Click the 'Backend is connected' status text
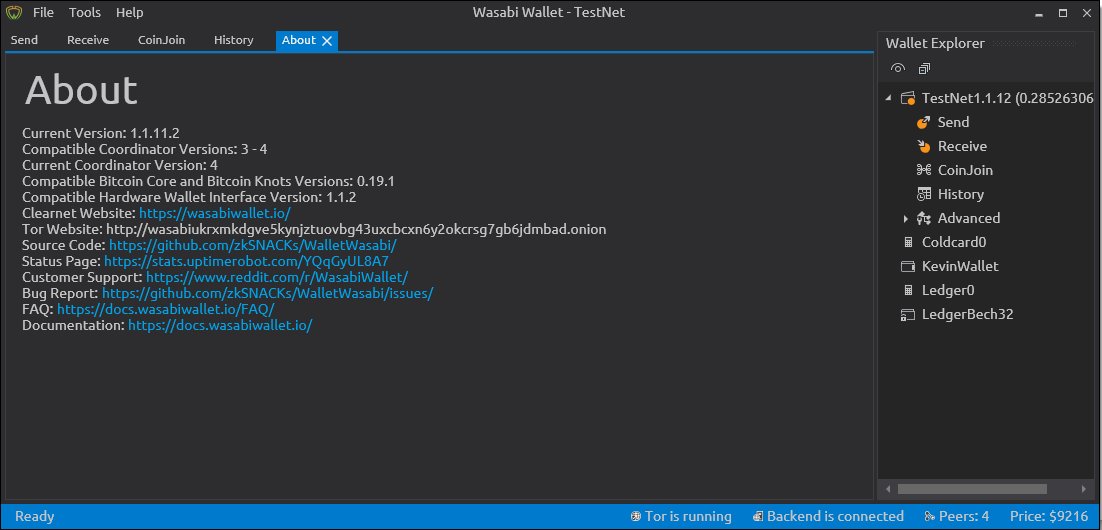1102x530 pixels. 835,517
